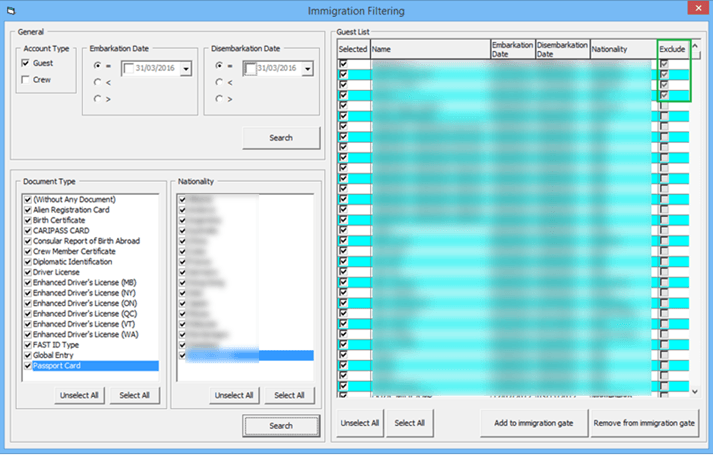Uncheck Enhanced Driver's License (QC)
713x455 pixels.
point(28,314)
